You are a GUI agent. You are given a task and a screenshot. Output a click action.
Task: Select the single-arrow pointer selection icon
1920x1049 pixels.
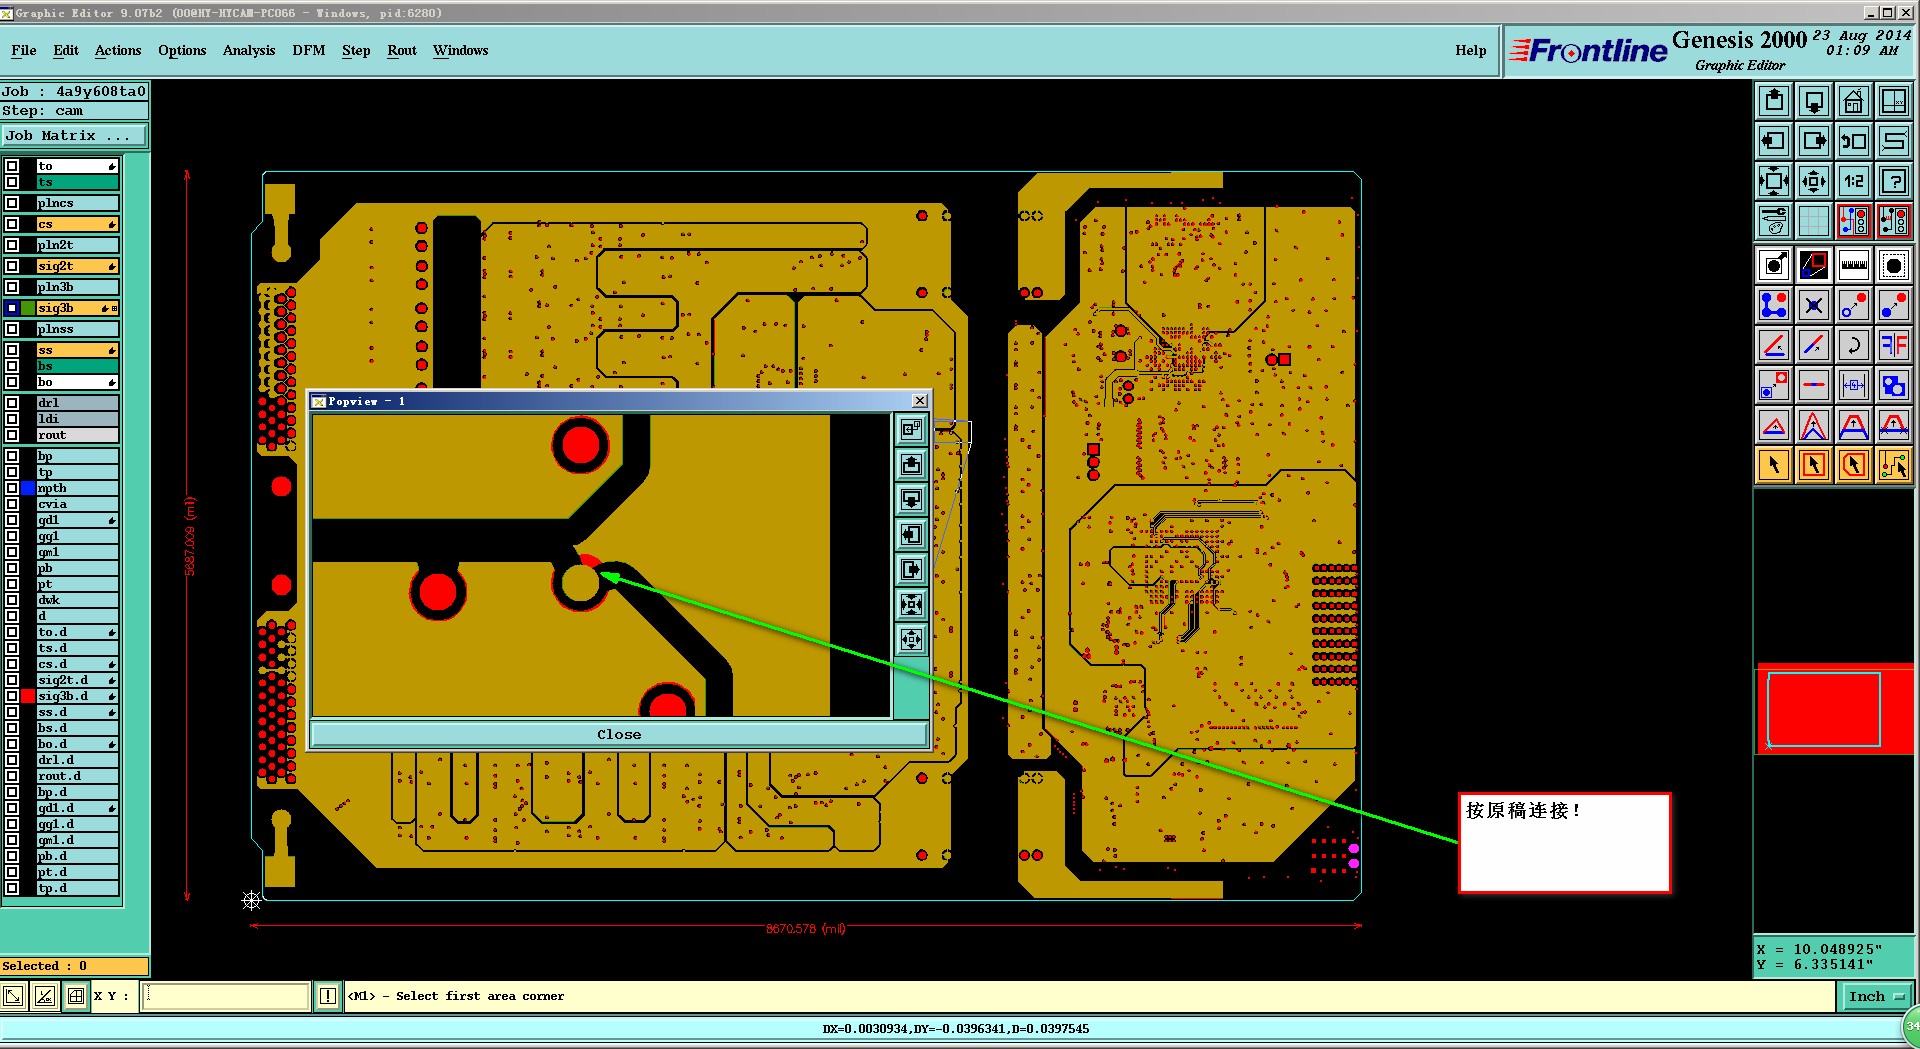click(x=1774, y=465)
